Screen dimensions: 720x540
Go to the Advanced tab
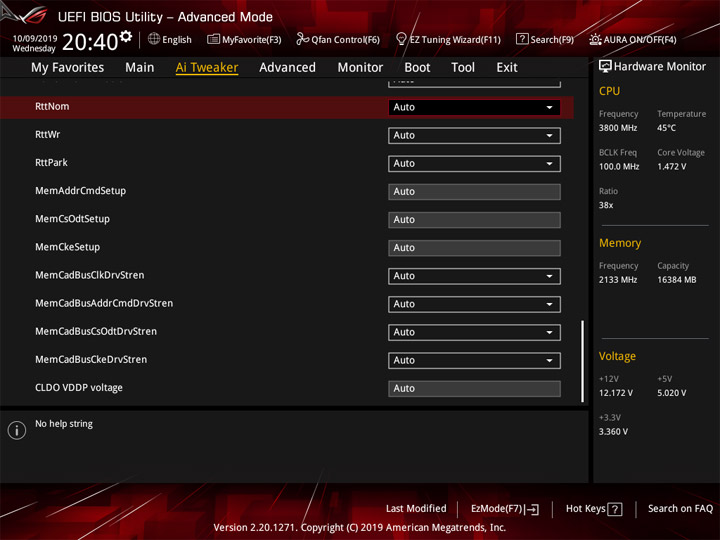click(287, 68)
